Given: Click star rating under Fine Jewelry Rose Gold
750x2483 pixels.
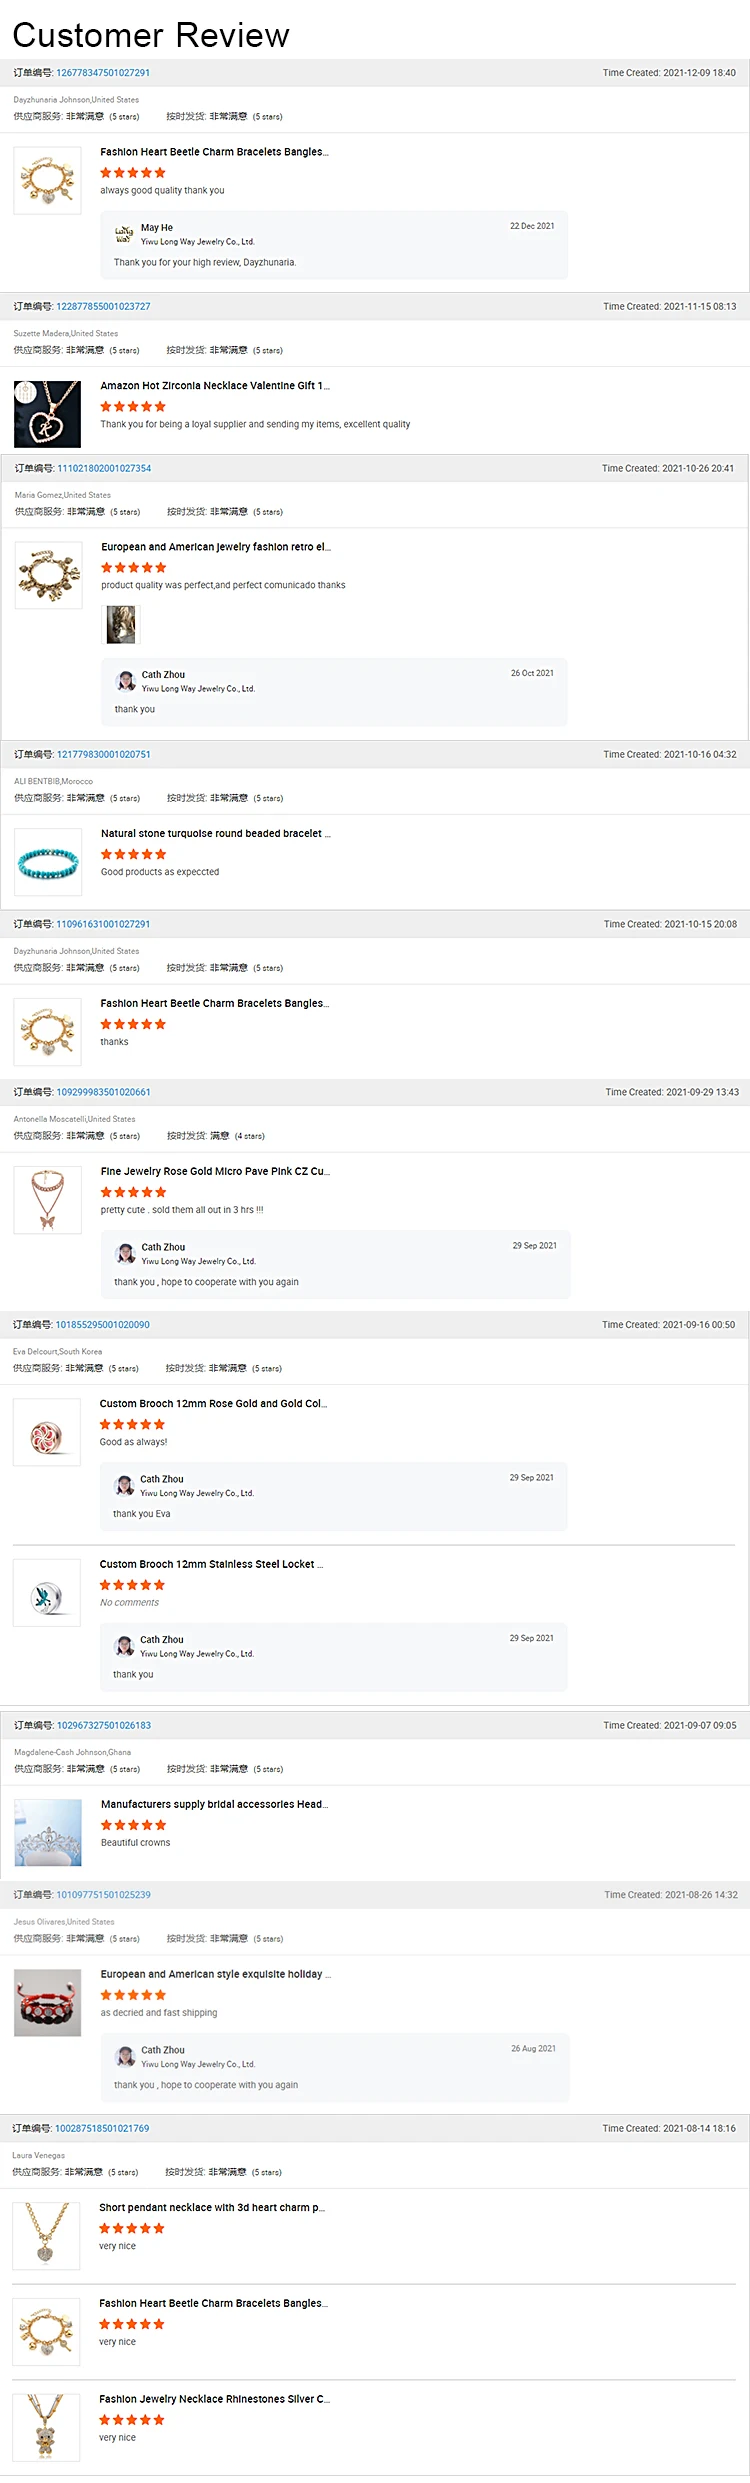Looking at the screenshot, I should (133, 1192).
